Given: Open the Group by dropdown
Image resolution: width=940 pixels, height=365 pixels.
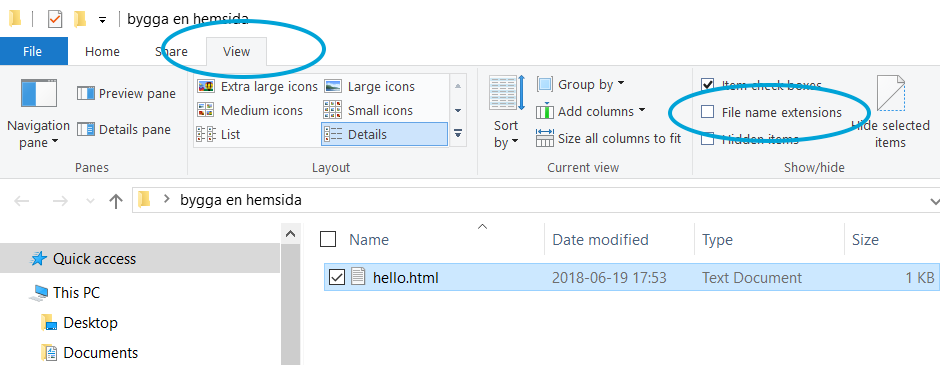Looking at the screenshot, I should coord(580,85).
